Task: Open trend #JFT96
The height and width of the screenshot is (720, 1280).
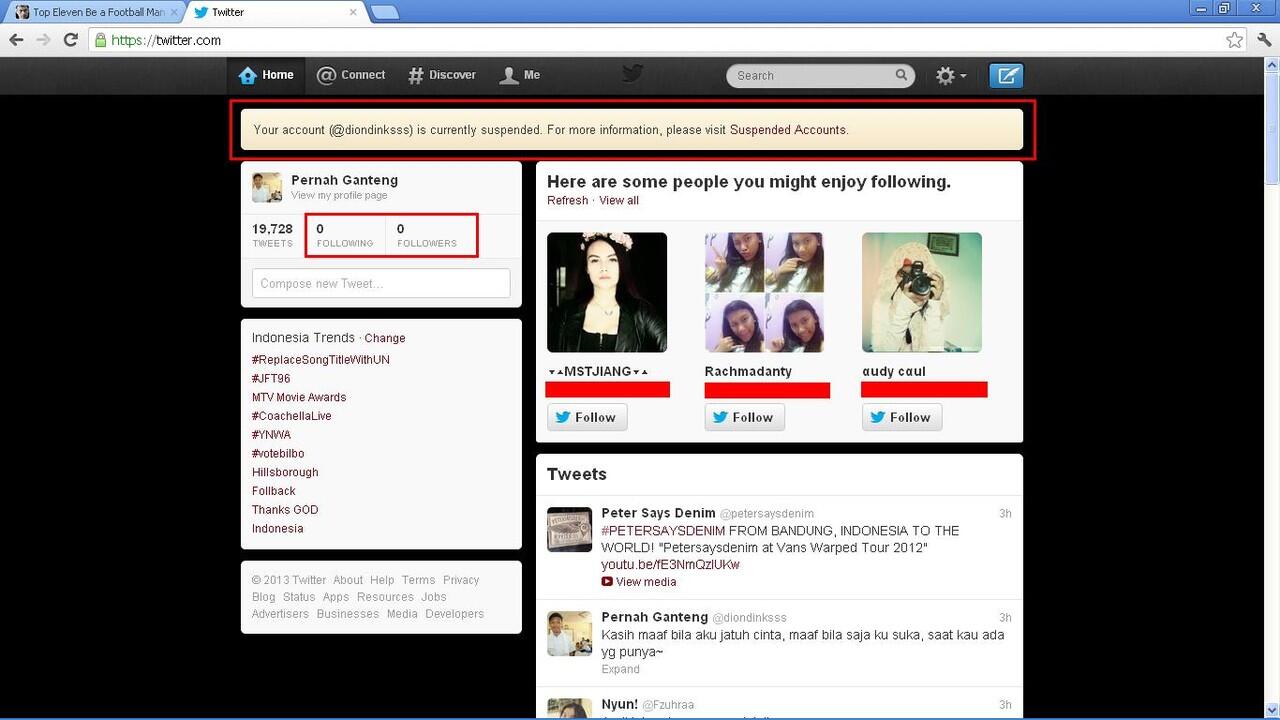Action: (271, 379)
